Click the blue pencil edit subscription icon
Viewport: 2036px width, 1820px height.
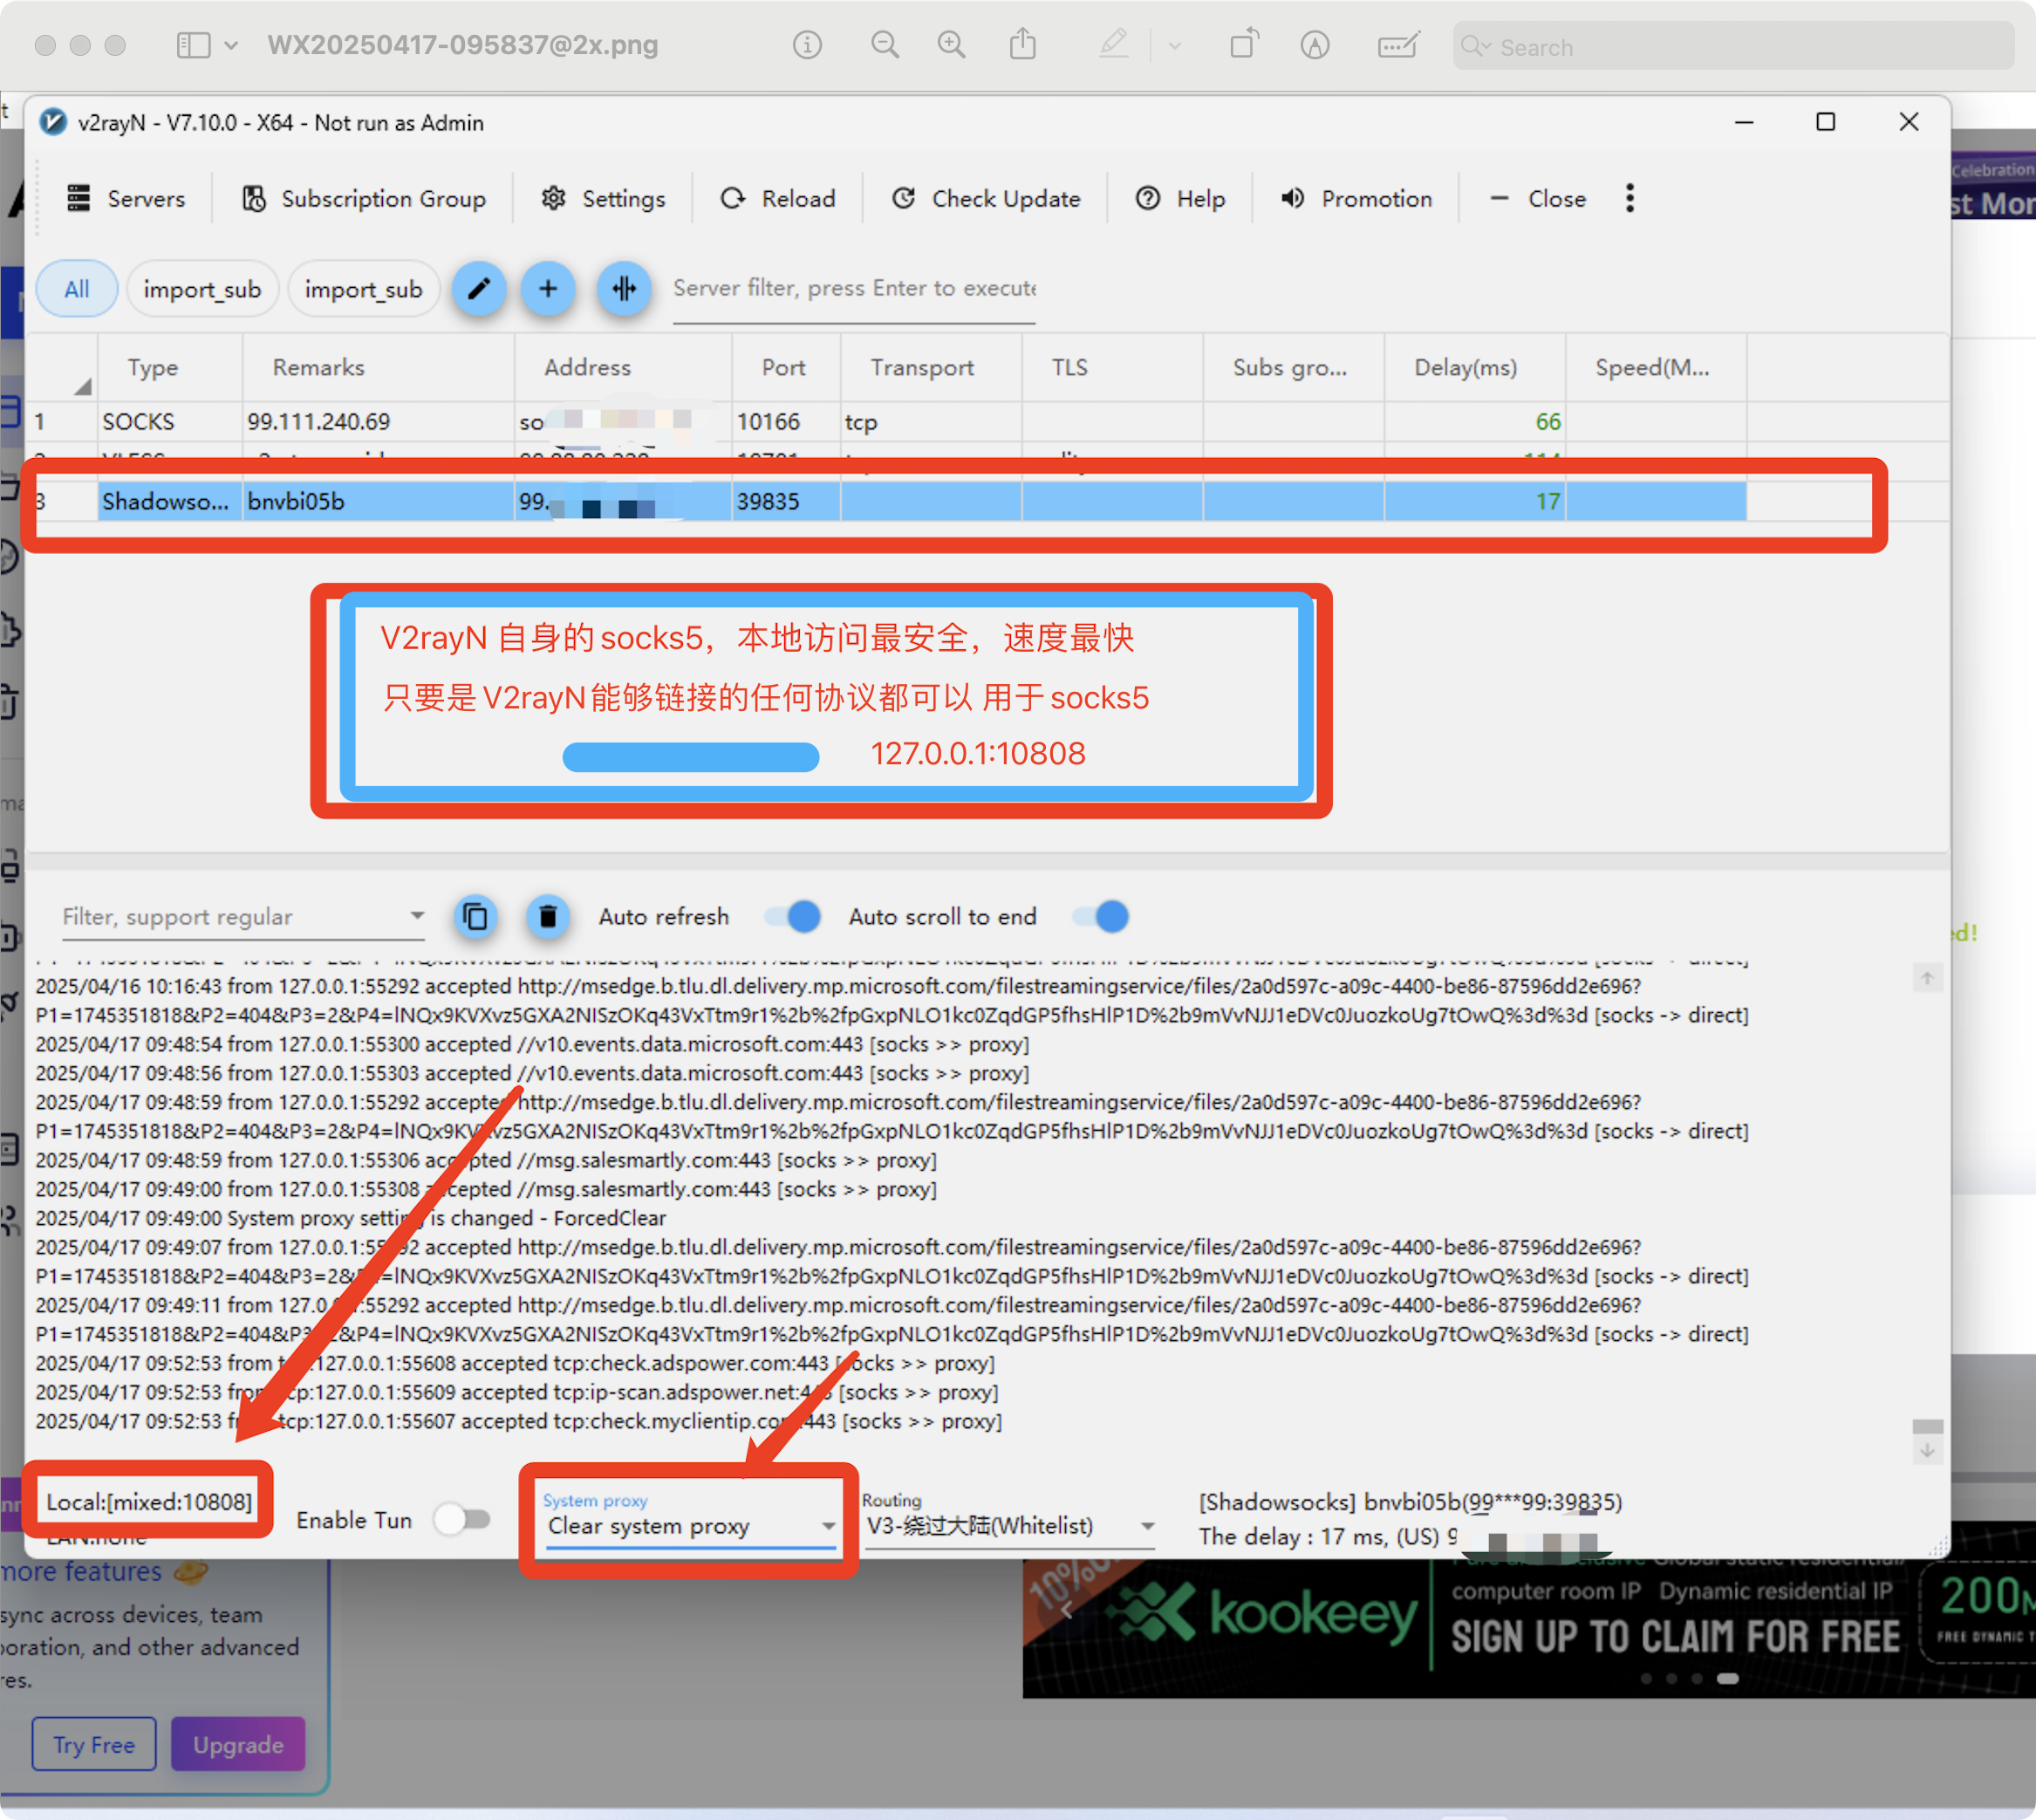479,289
